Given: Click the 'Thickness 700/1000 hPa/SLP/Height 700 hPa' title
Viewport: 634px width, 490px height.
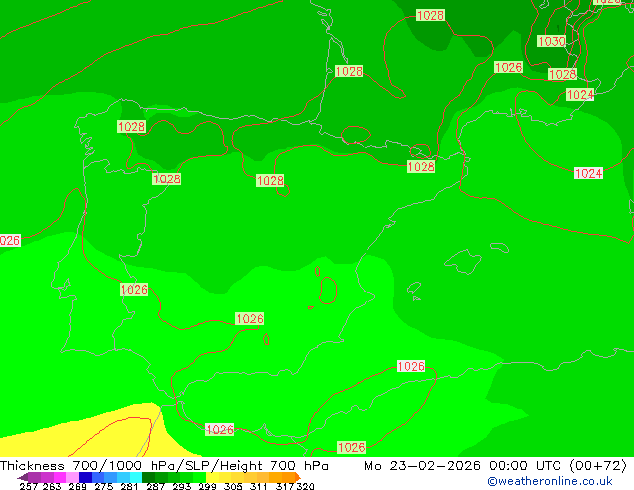Looking at the screenshot, I should (x=164, y=466).
